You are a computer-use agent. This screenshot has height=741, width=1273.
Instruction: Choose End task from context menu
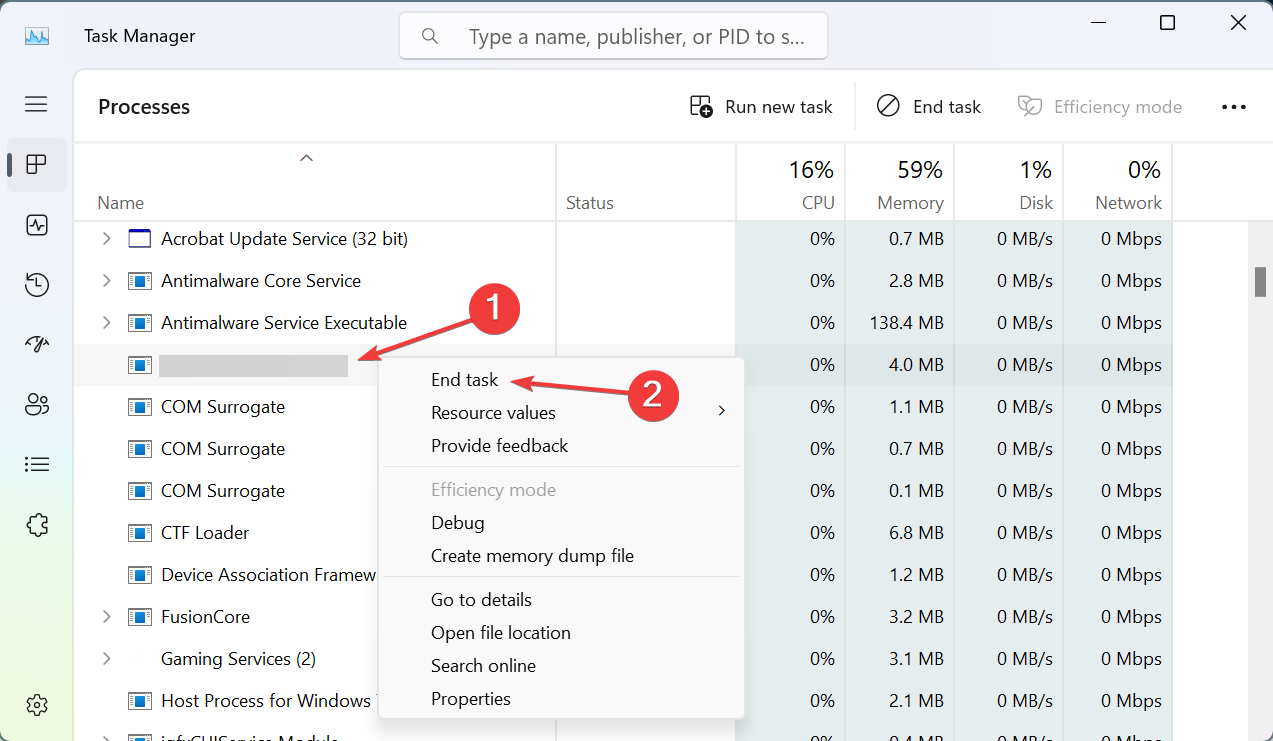point(465,380)
